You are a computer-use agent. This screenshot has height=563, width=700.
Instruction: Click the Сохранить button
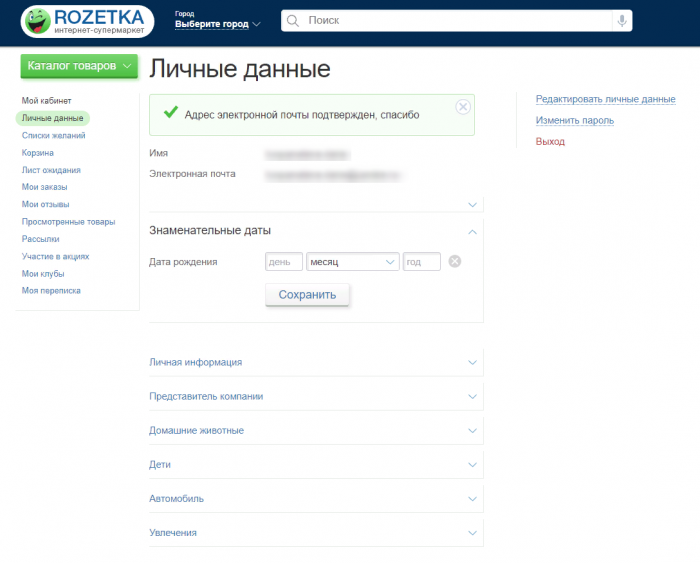coord(307,295)
